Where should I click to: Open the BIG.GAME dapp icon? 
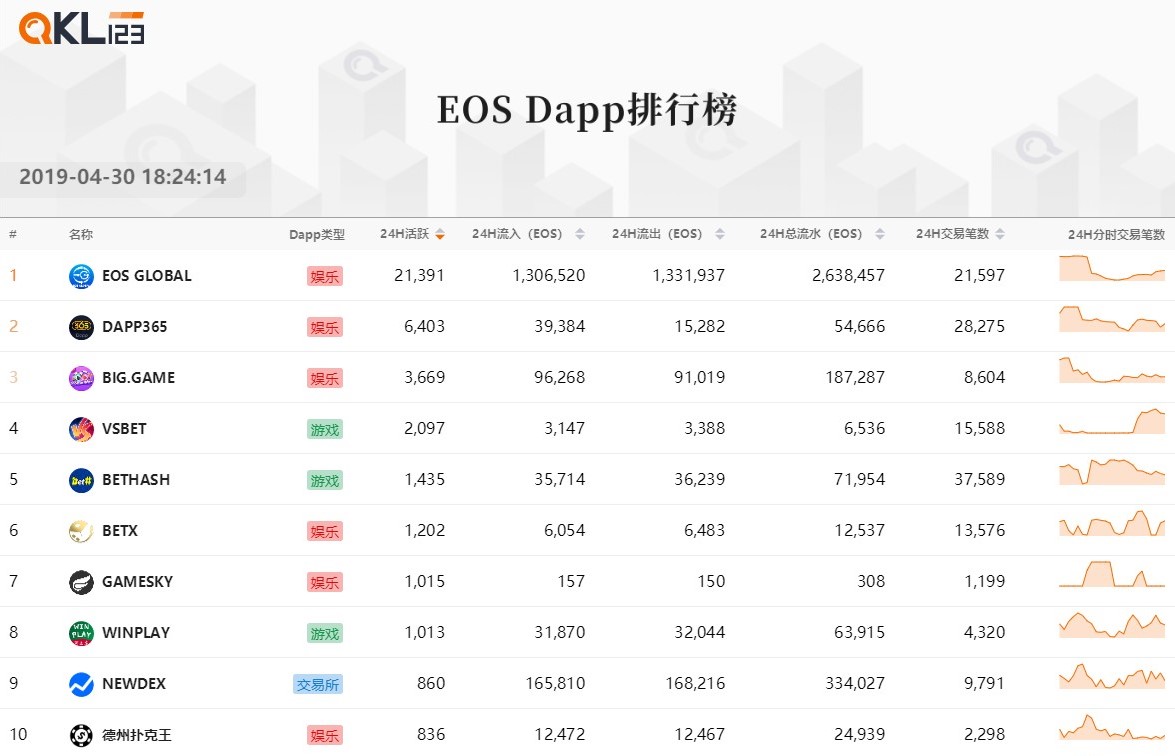(81, 378)
